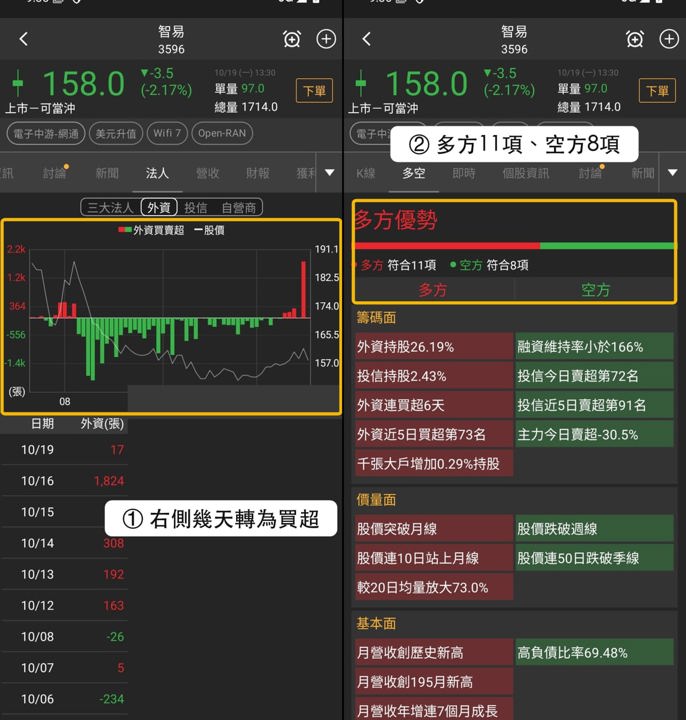This screenshot has height=720, width=686.
Task: Tap 融資維持率小於166% item
Action: click(x=594, y=347)
